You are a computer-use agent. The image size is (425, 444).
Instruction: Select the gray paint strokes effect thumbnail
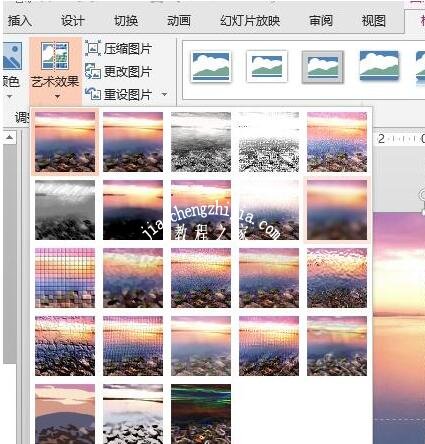click(x=65, y=210)
